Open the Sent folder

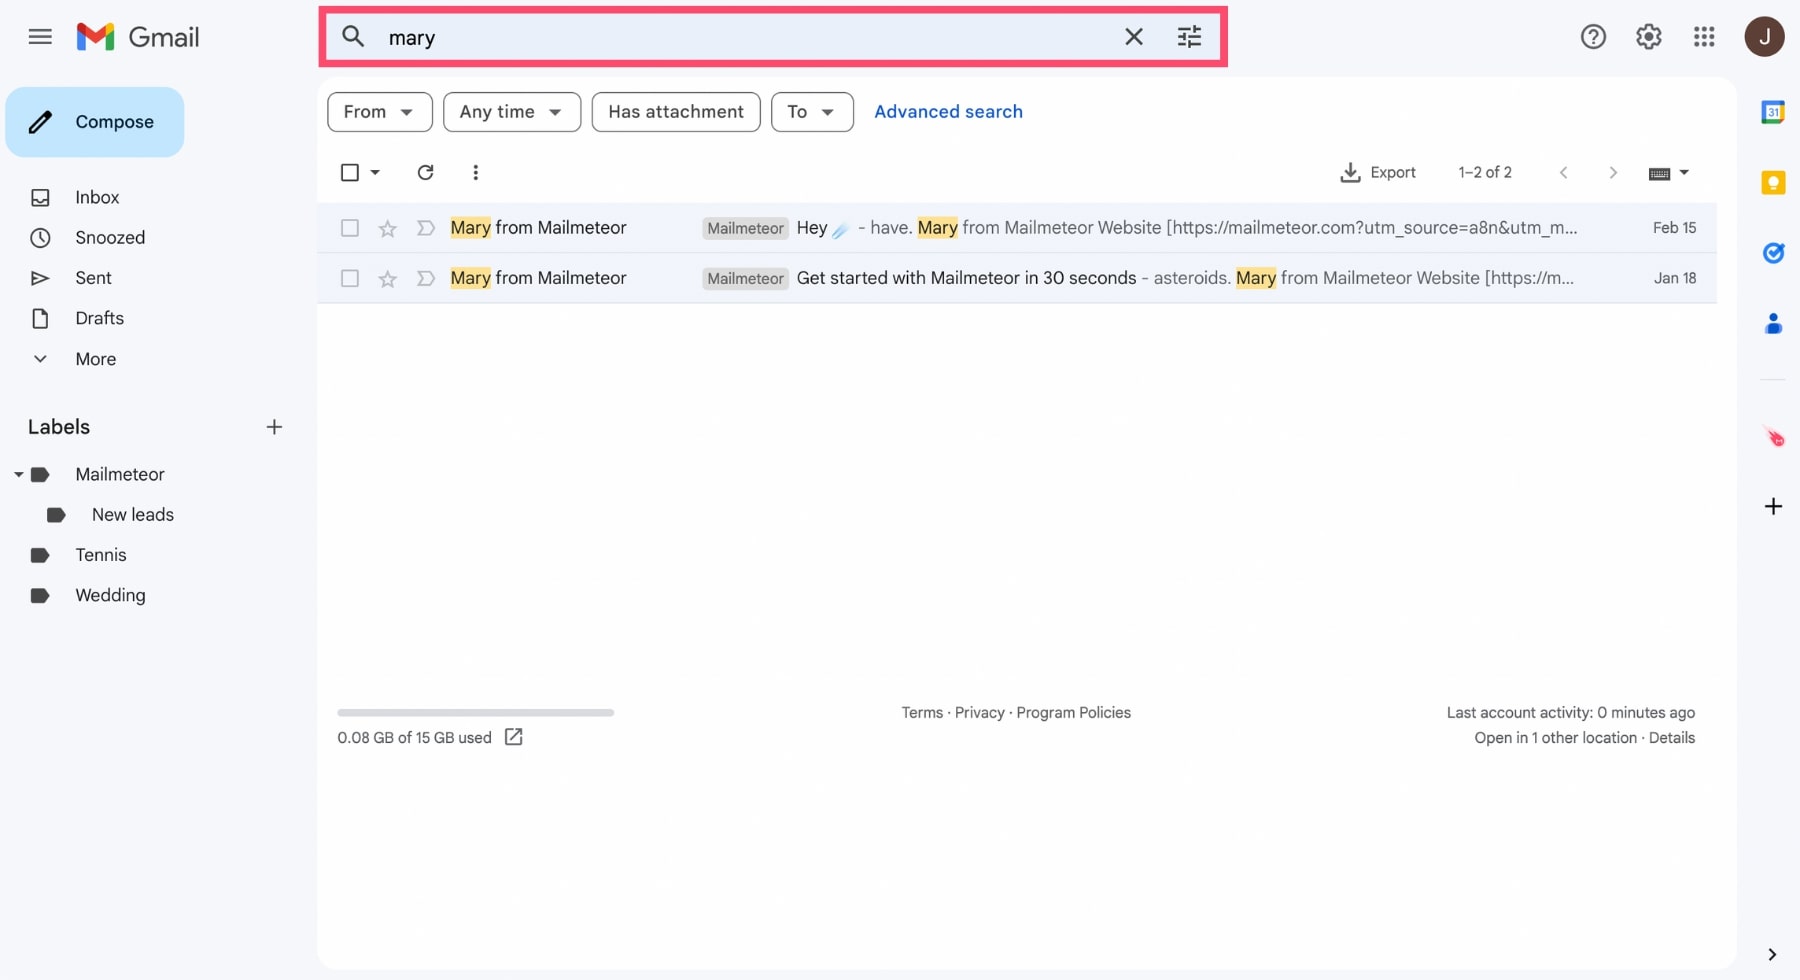[93, 278]
